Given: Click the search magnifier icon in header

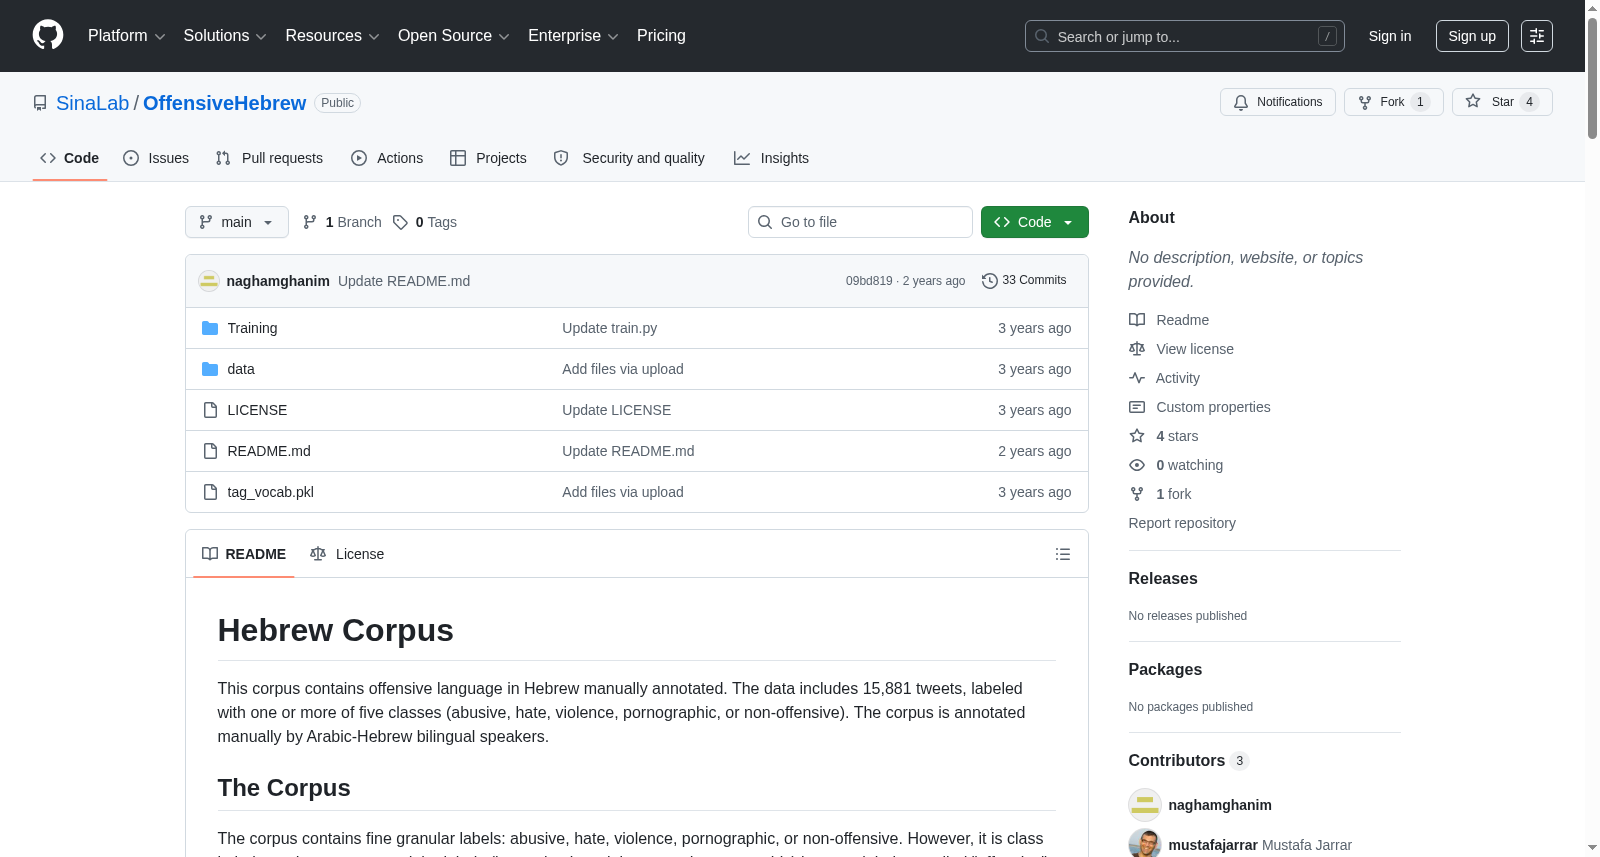Looking at the screenshot, I should (1042, 36).
